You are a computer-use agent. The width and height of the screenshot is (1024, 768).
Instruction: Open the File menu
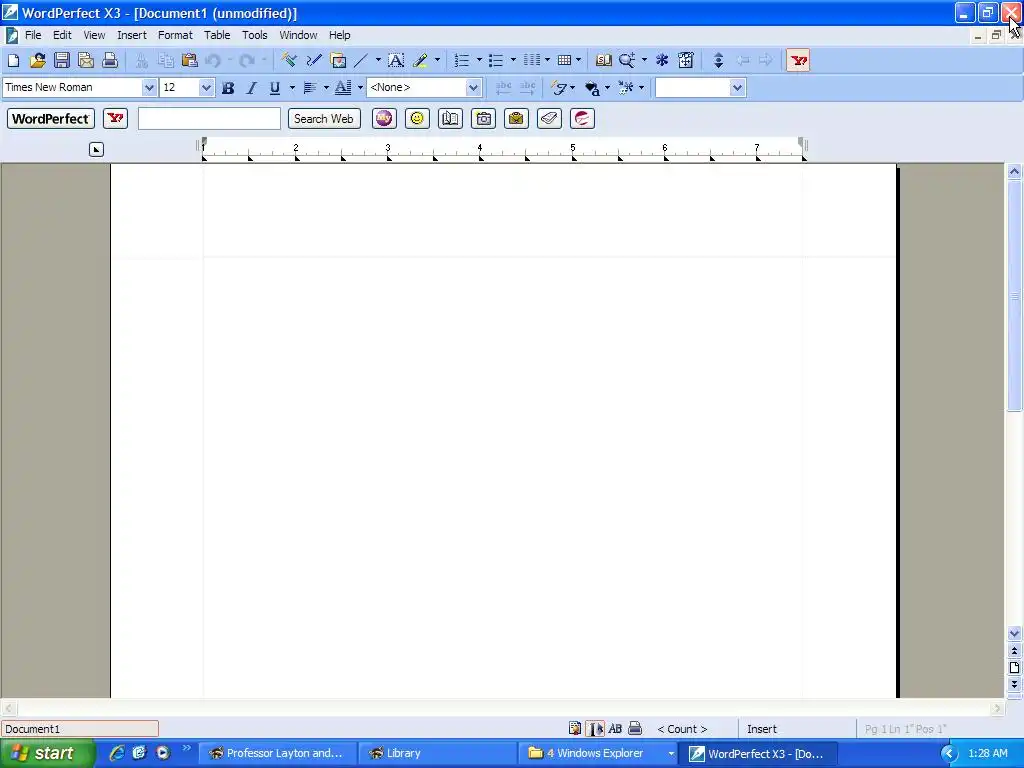point(33,35)
